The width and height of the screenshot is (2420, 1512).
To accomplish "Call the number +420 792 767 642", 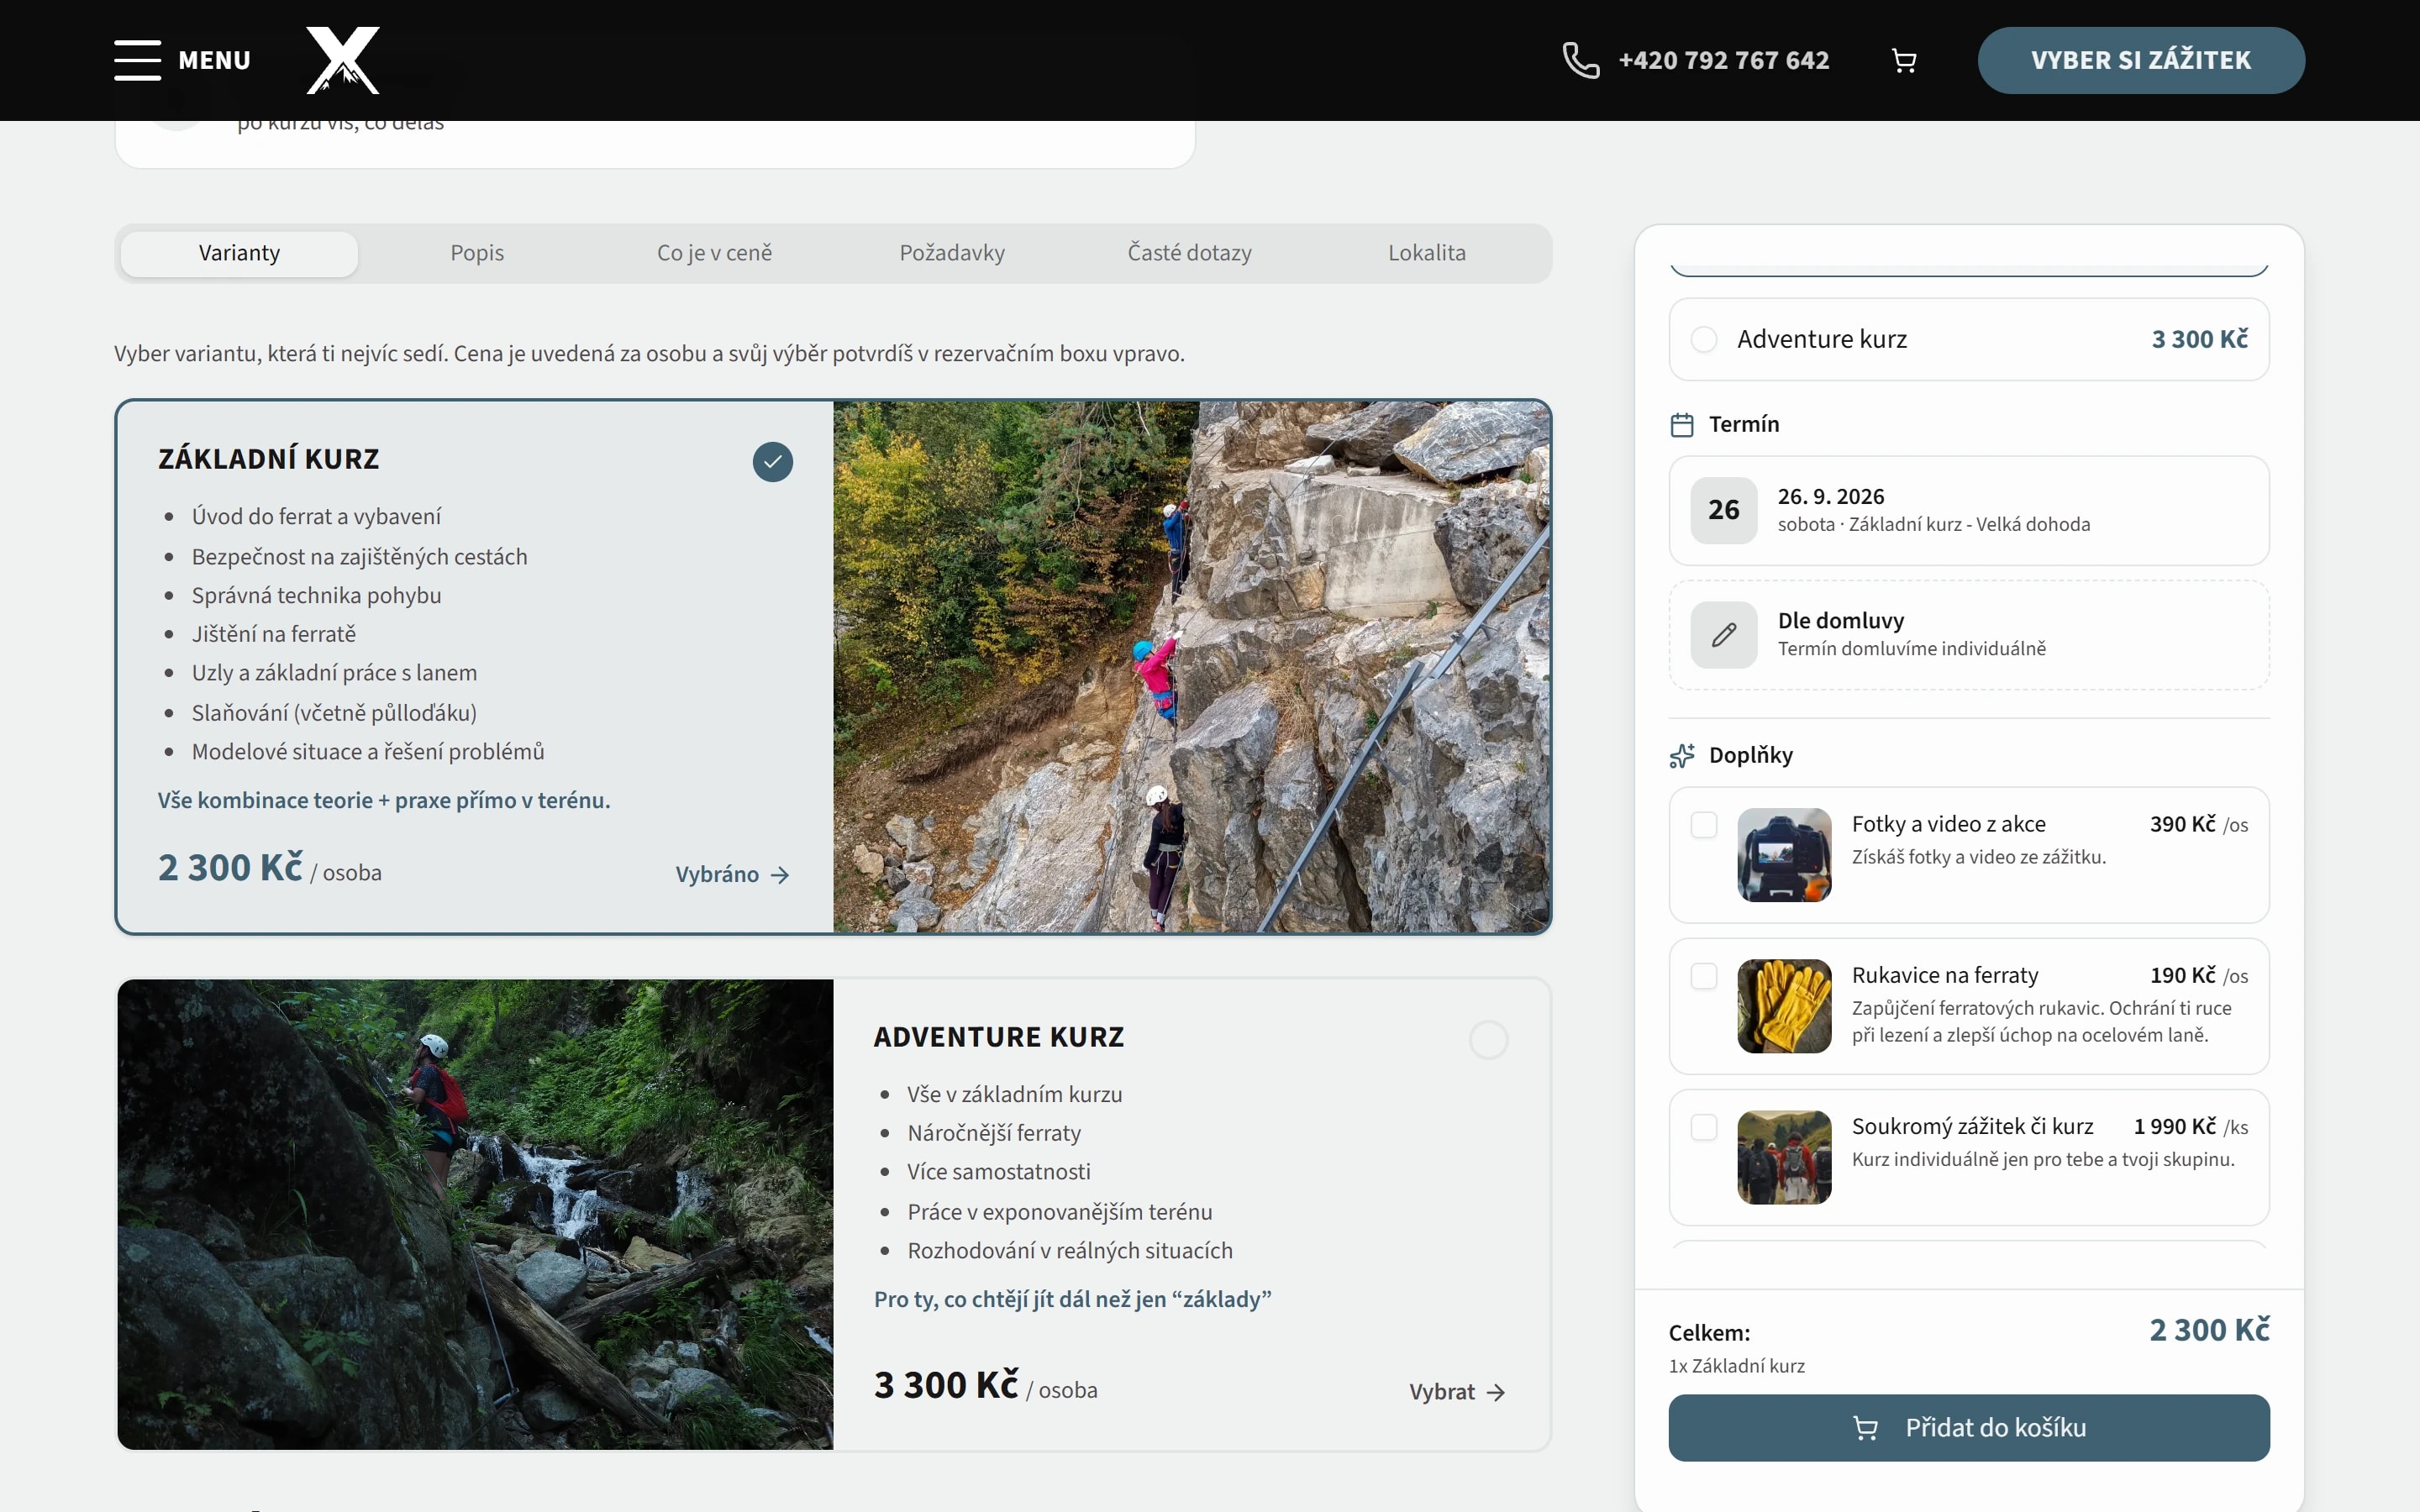I will [x=1724, y=60].
